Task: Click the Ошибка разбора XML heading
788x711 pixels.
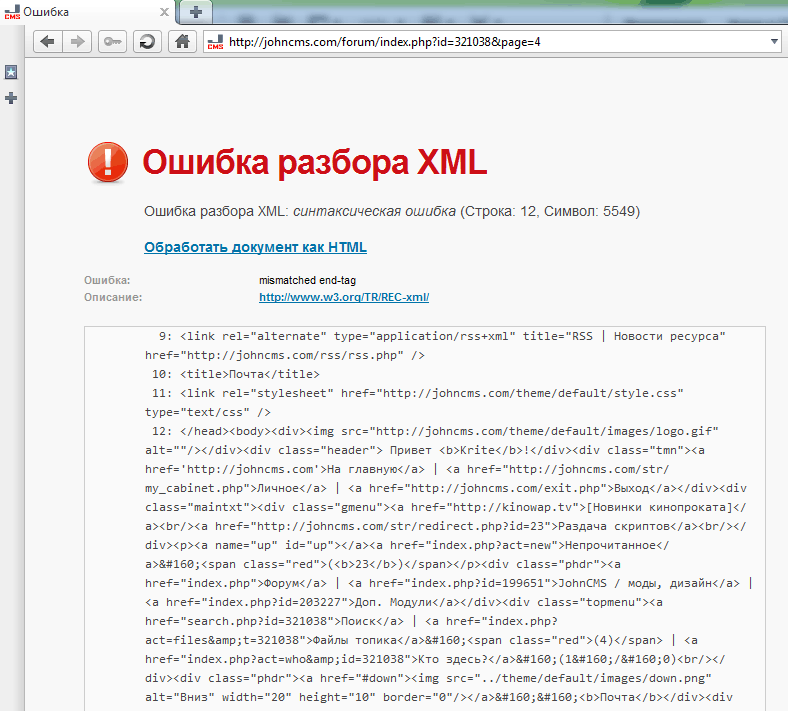Action: [x=315, y=162]
